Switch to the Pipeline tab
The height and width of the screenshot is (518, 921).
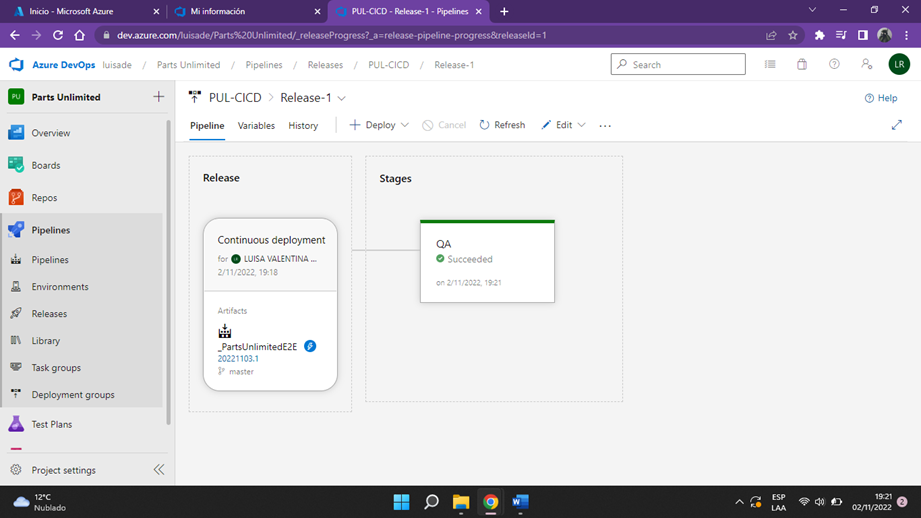pyautogui.click(x=207, y=125)
